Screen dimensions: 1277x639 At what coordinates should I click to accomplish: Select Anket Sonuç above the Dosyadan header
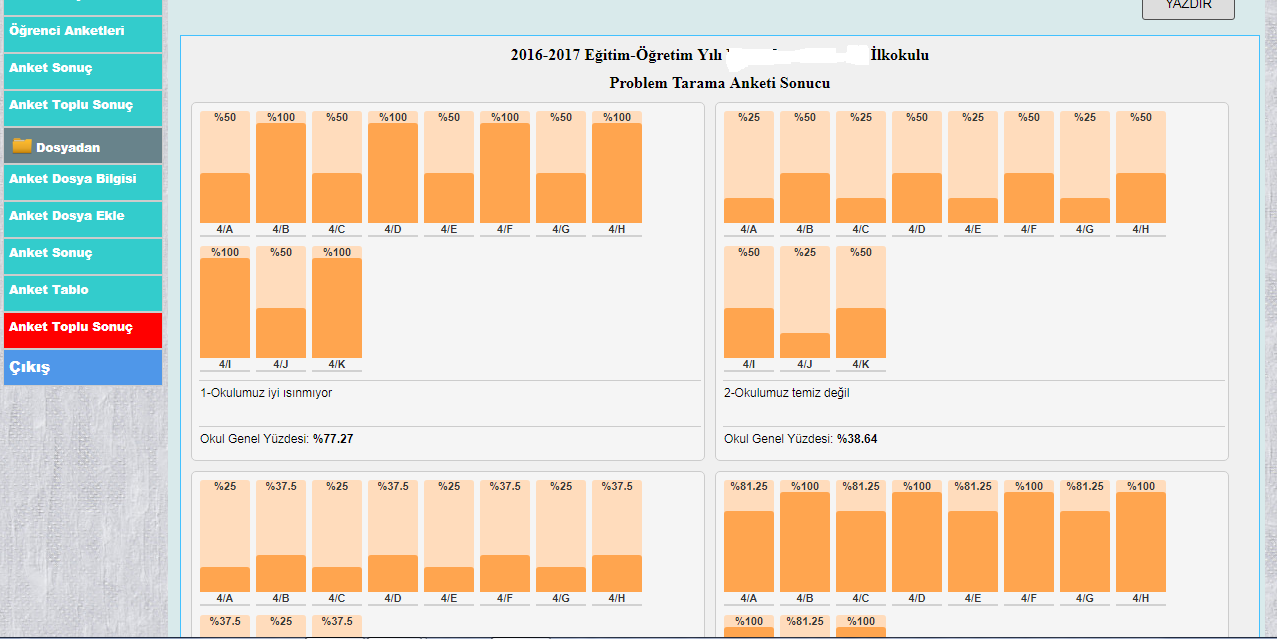click(x=51, y=68)
